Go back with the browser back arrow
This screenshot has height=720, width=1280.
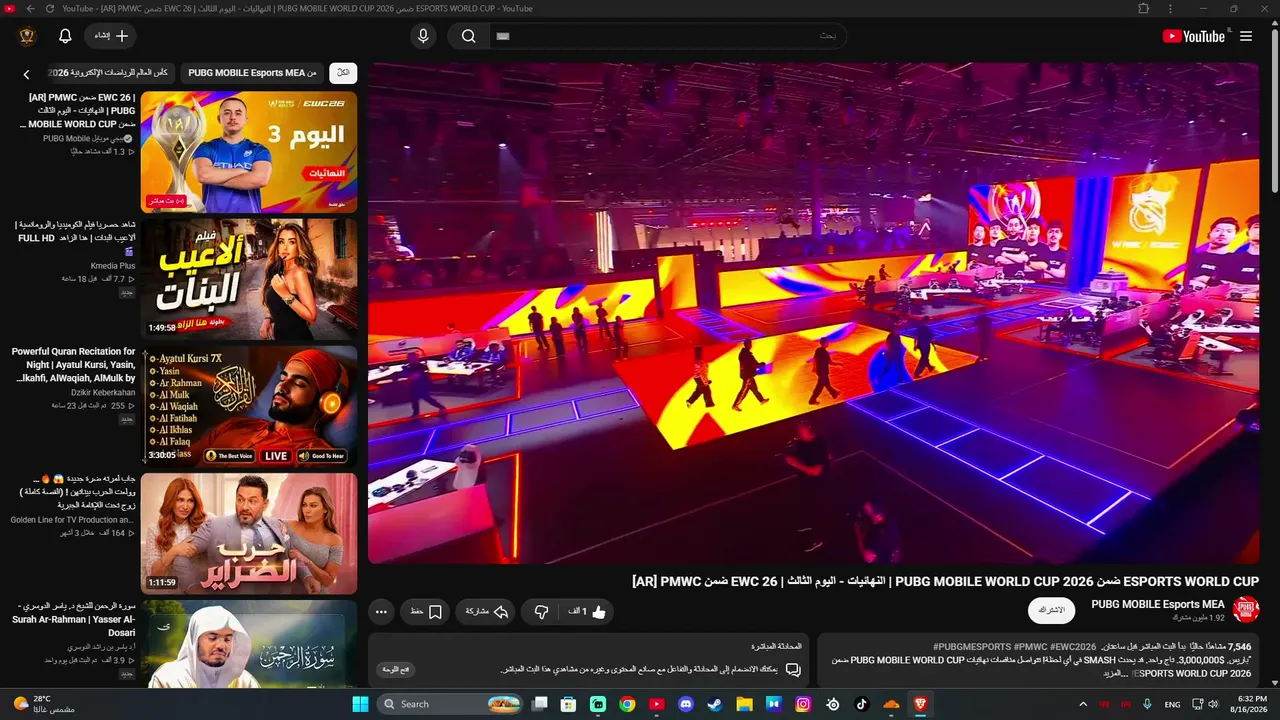[x=30, y=8]
